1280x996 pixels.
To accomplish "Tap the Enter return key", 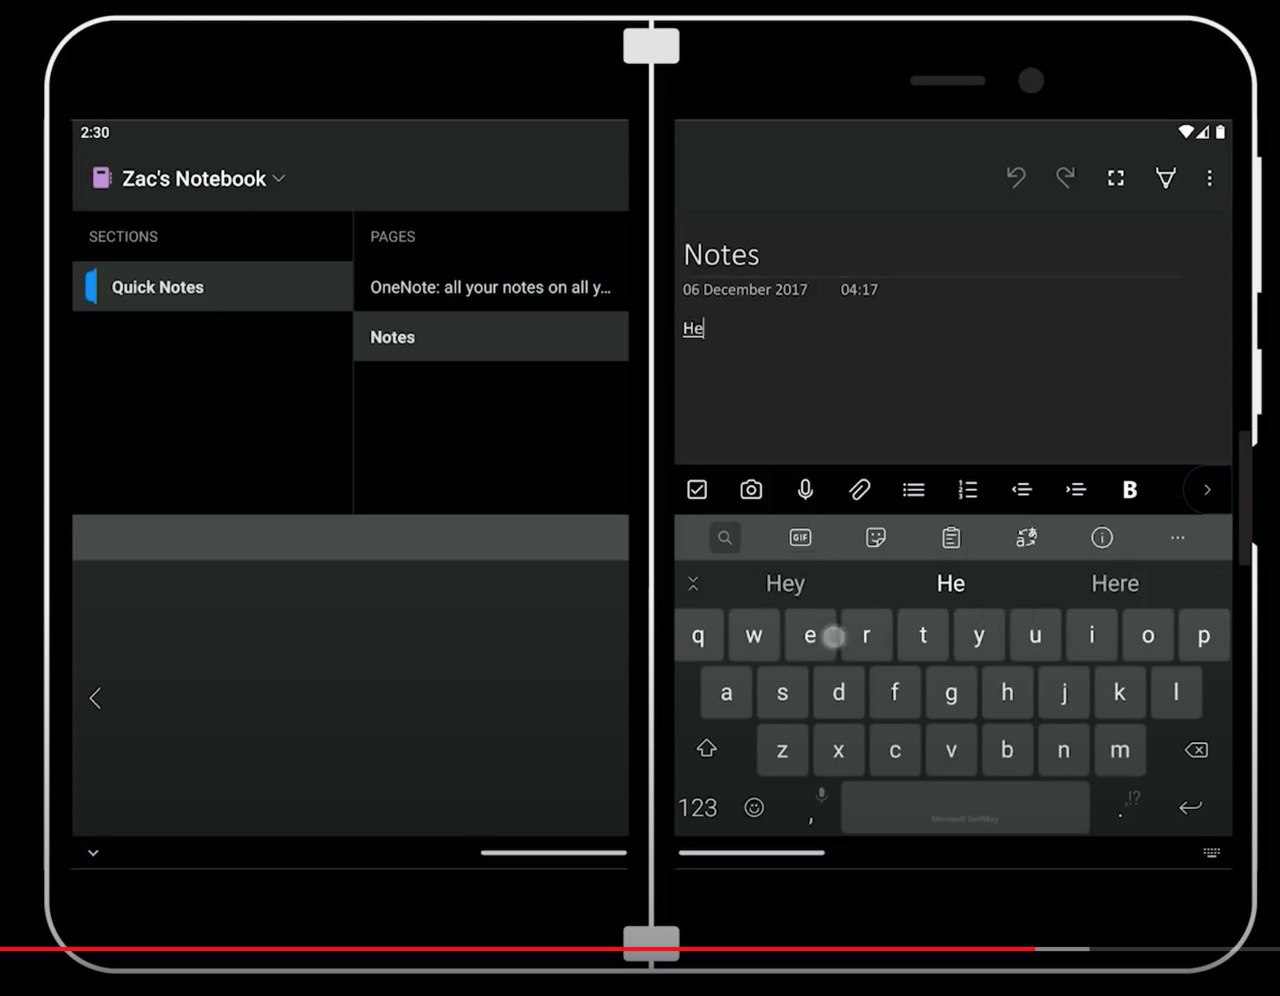I will (1190, 807).
